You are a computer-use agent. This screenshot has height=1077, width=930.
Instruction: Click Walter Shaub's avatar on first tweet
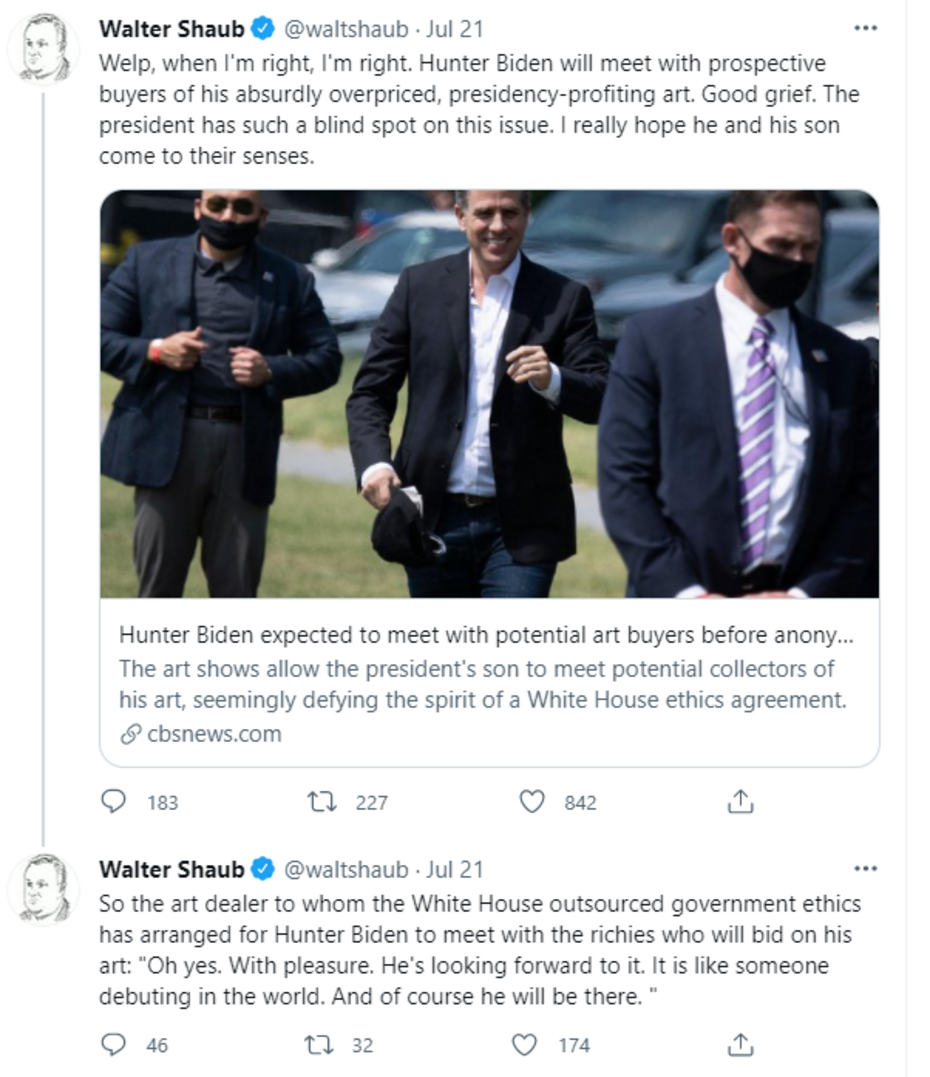pyautogui.click(x=45, y=47)
